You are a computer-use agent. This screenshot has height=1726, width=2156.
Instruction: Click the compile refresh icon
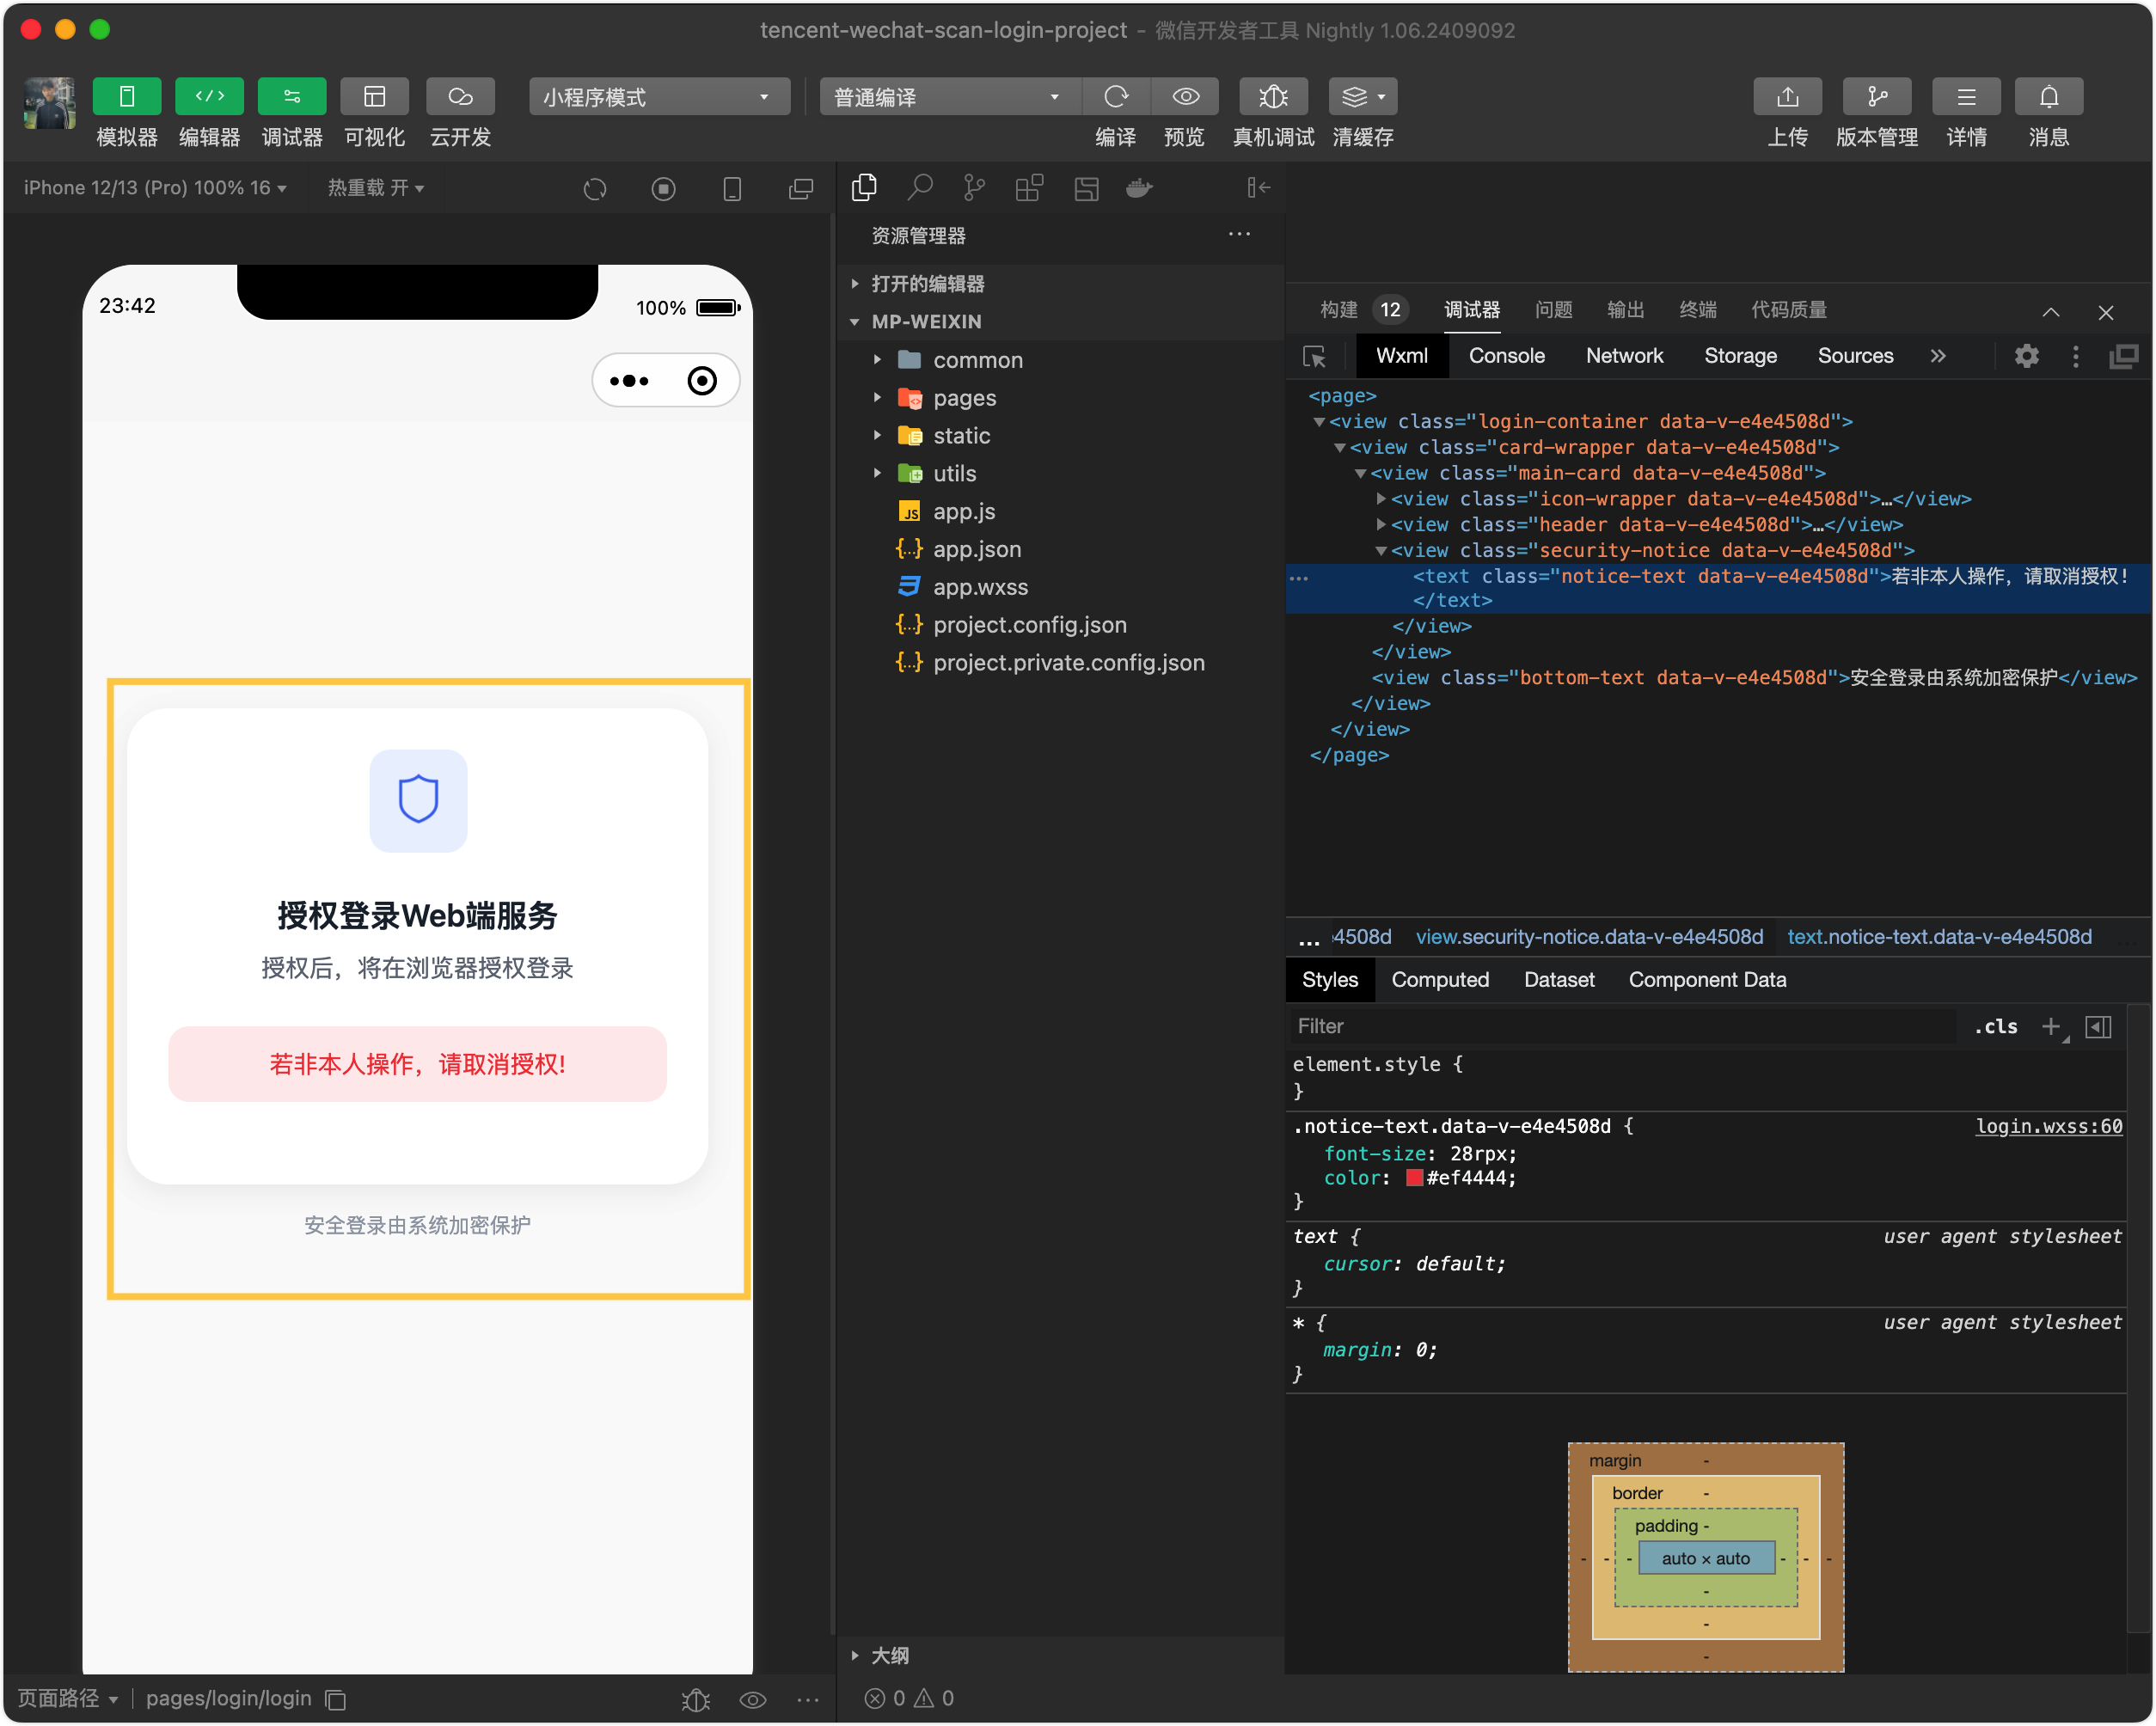[x=1115, y=97]
